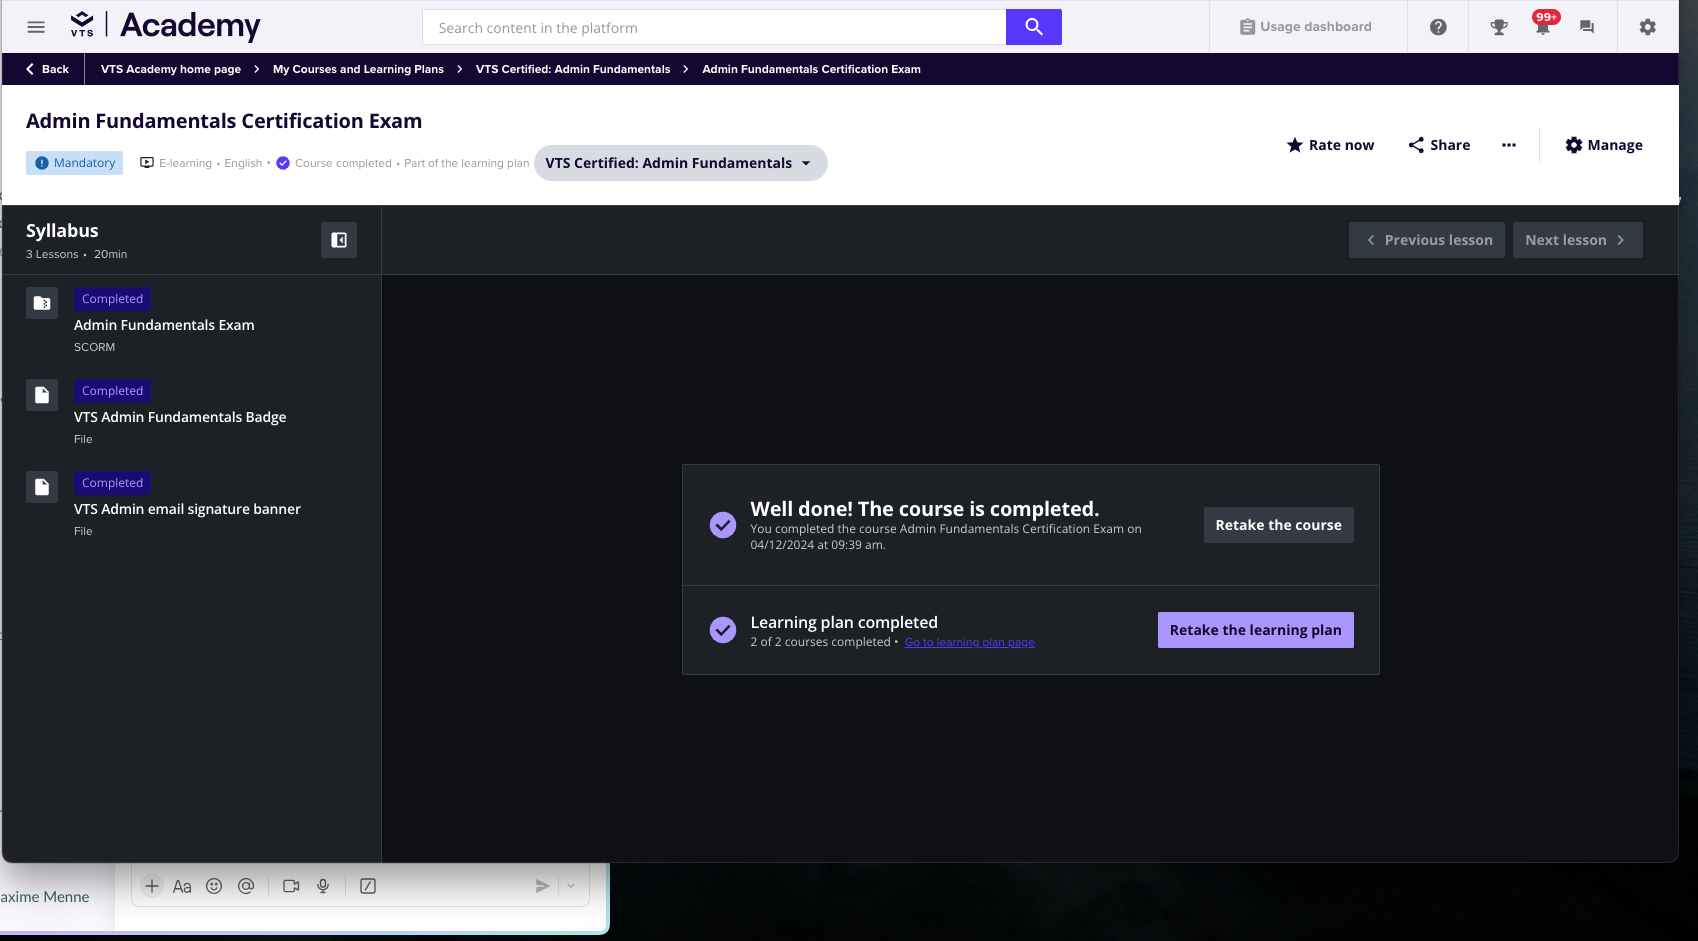Open the help question mark icon
1698x941 pixels.
tap(1438, 27)
